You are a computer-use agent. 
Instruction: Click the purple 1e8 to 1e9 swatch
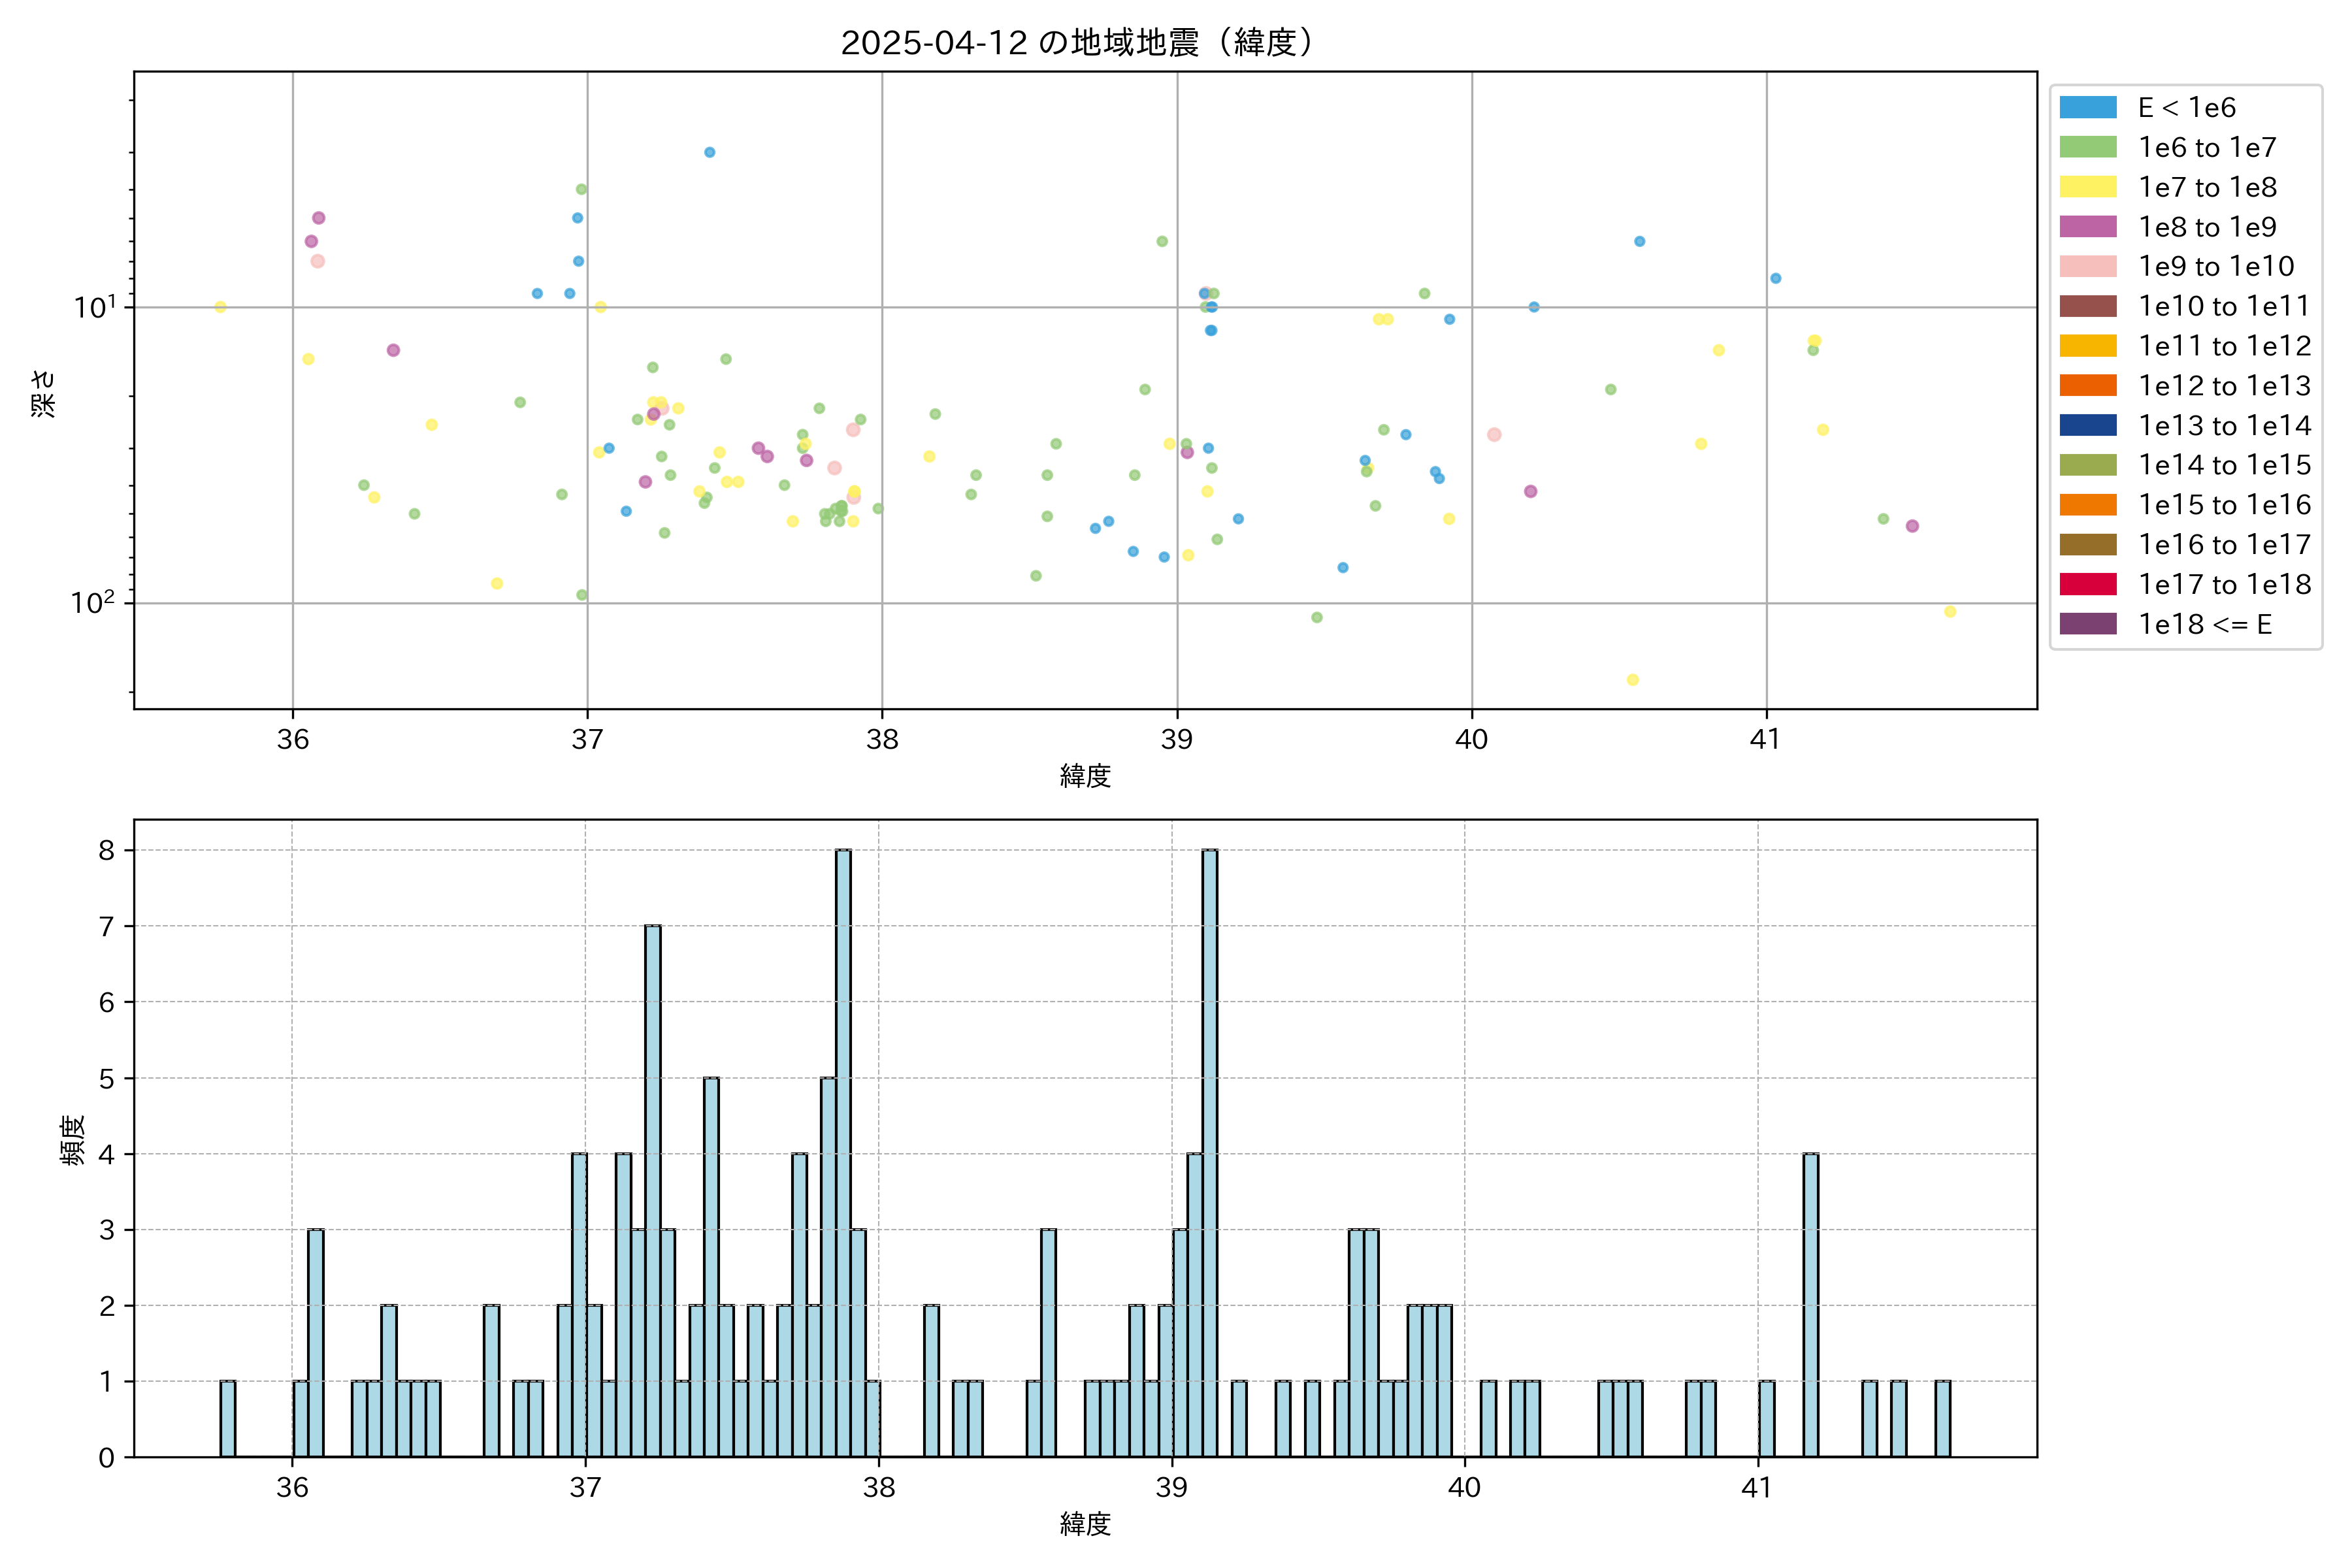click(2087, 227)
